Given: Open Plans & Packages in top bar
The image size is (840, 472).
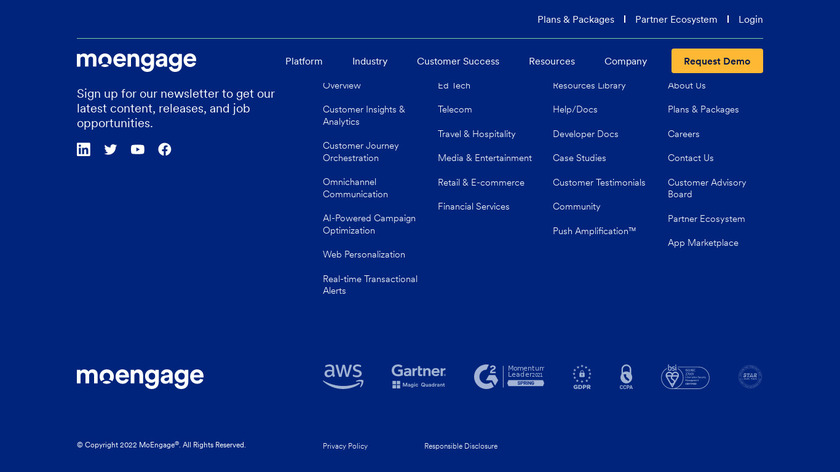Looking at the screenshot, I should (x=576, y=20).
